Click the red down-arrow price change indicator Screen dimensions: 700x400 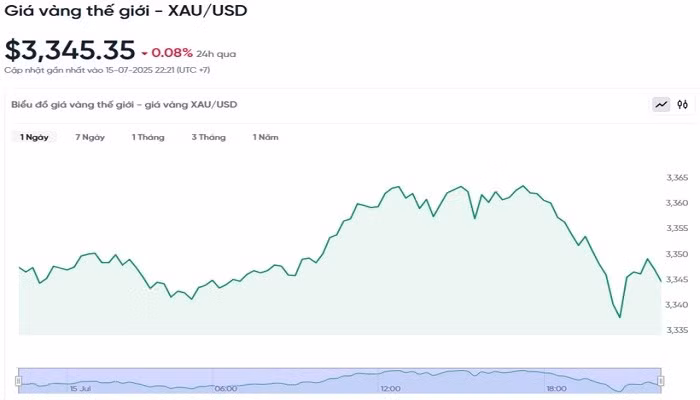145,53
